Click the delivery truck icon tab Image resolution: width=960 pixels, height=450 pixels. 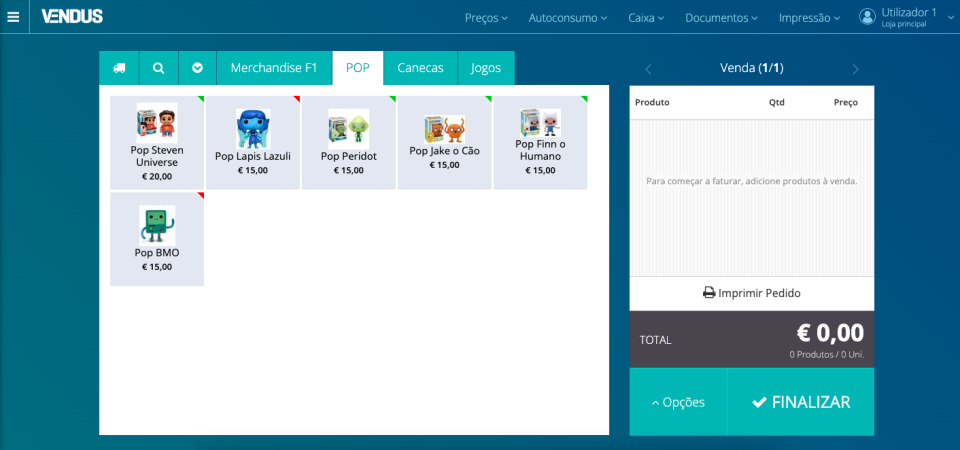[x=119, y=68]
